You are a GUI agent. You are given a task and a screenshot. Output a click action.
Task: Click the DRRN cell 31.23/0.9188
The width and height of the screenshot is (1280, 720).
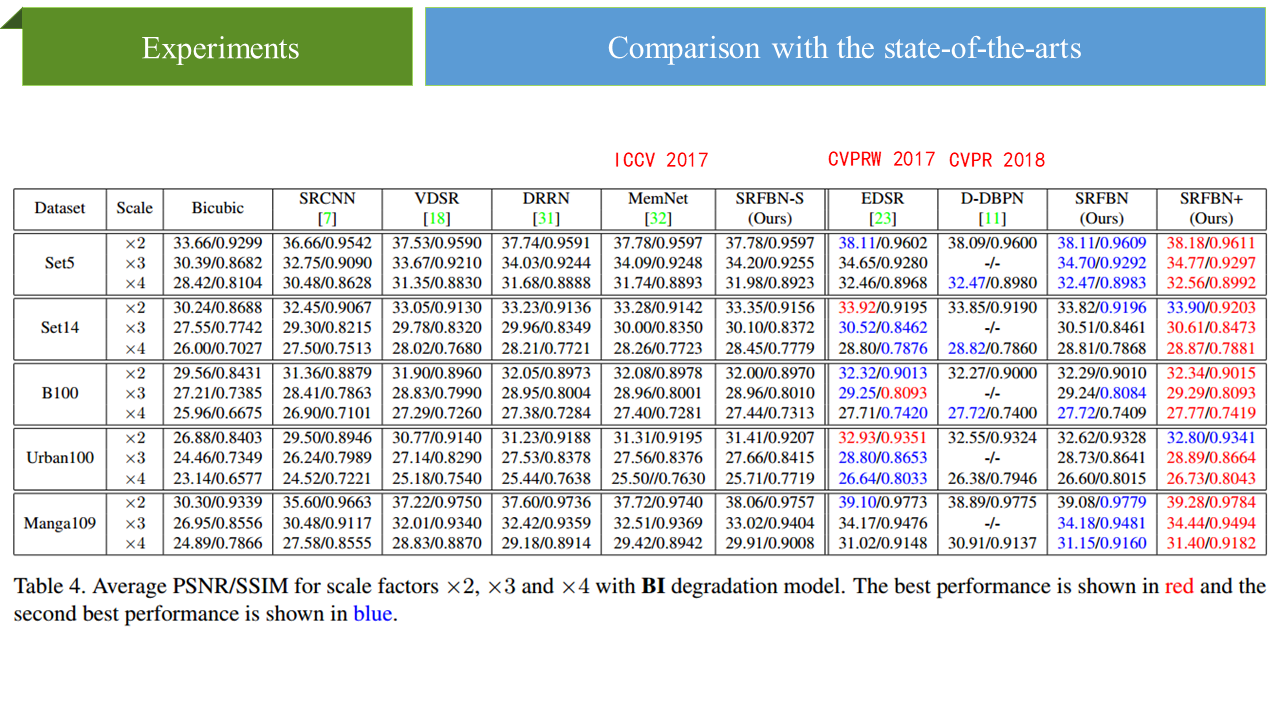pyautogui.click(x=547, y=437)
